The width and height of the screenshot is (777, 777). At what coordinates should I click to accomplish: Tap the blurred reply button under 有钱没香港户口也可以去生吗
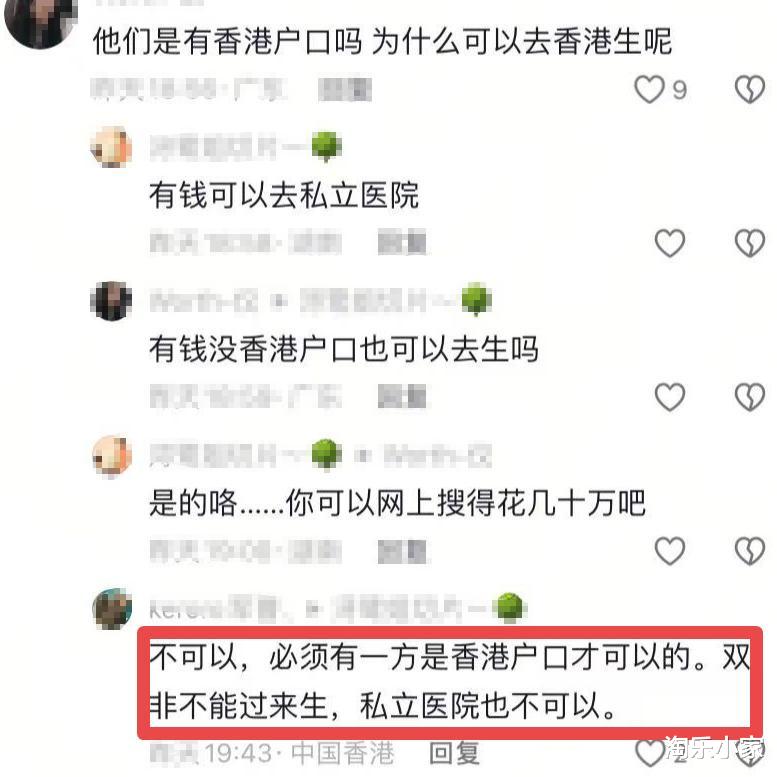pyautogui.click(x=402, y=396)
